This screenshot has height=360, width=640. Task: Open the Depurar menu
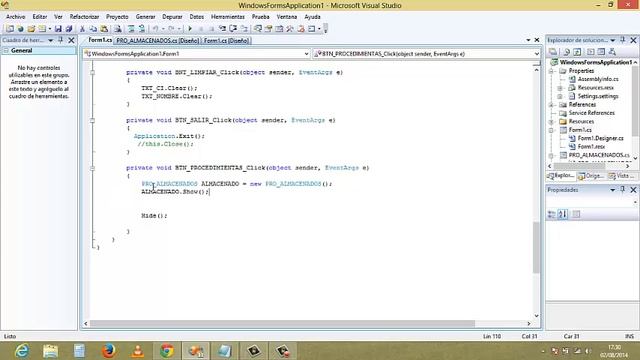172,17
